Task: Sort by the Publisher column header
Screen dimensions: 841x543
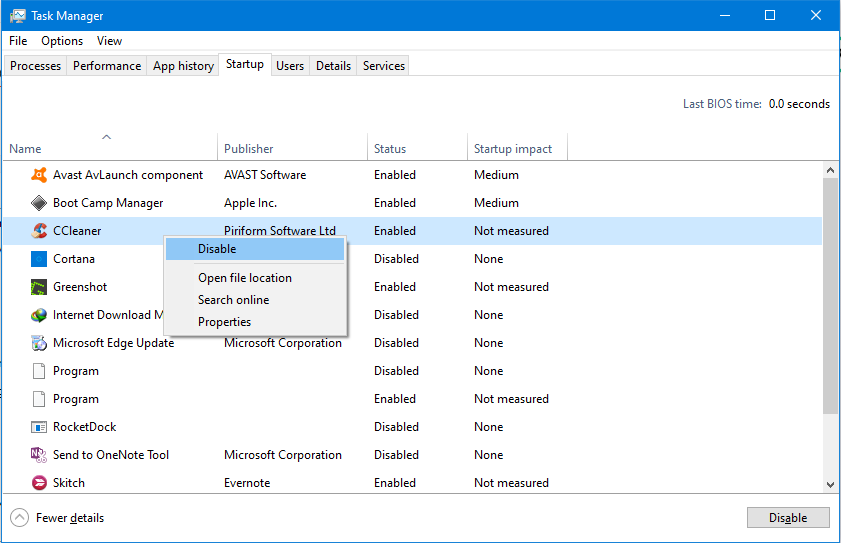Action: [x=292, y=149]
